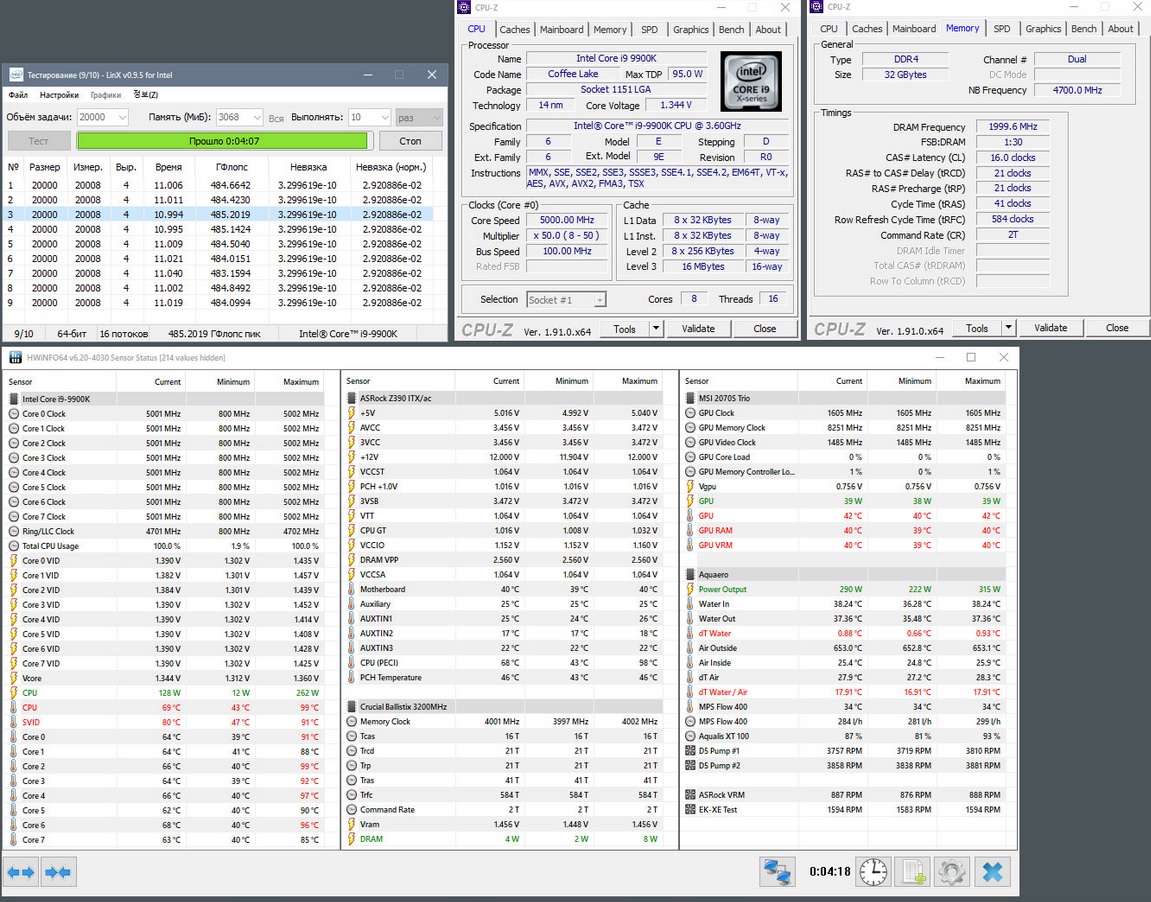This screenshot has width=1151, height=902.
Task: Click Water In thermometer icon
Action: click(690, 604)
